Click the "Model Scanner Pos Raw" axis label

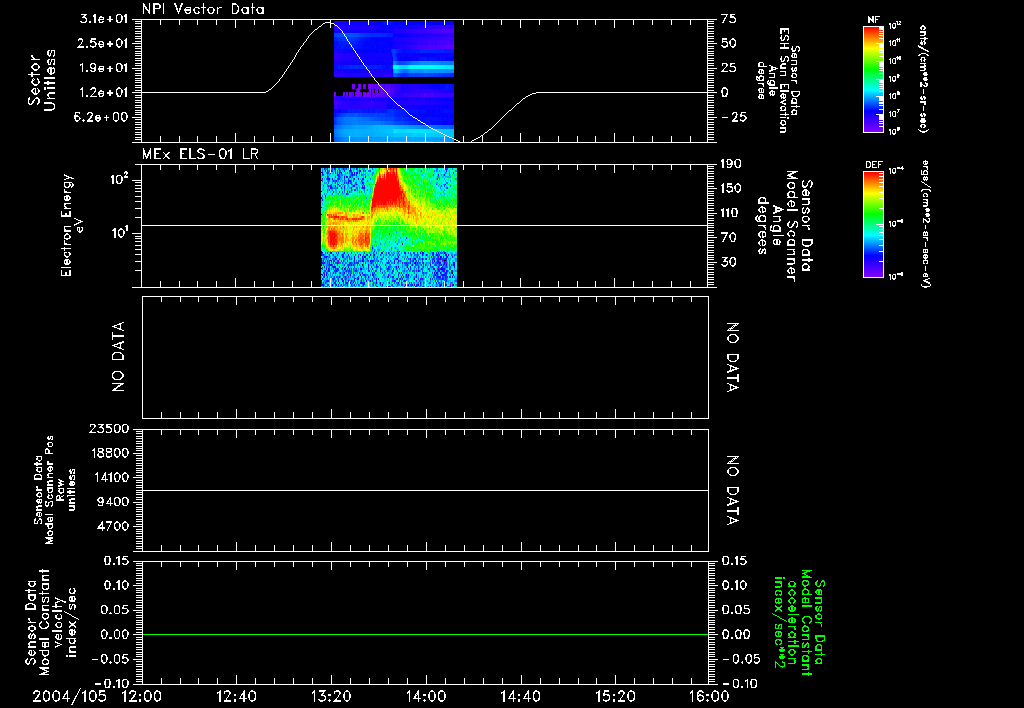pyautogui.click(x=55, y=490)
